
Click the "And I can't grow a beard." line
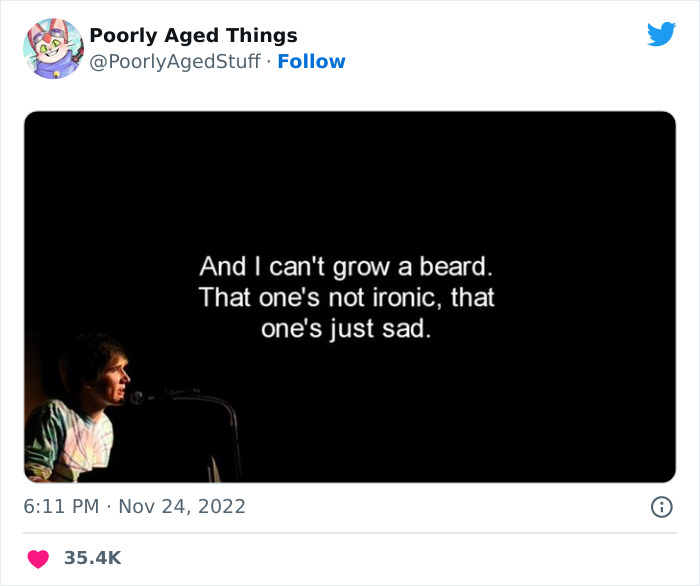pyautogui.click(x=347, y=267)
